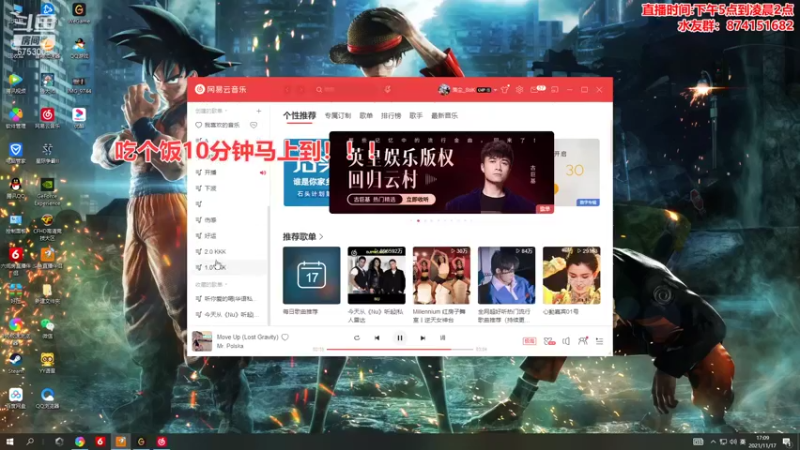Go back to the previous track
Screen dimensions: 800x450
(x=377, y=338)
